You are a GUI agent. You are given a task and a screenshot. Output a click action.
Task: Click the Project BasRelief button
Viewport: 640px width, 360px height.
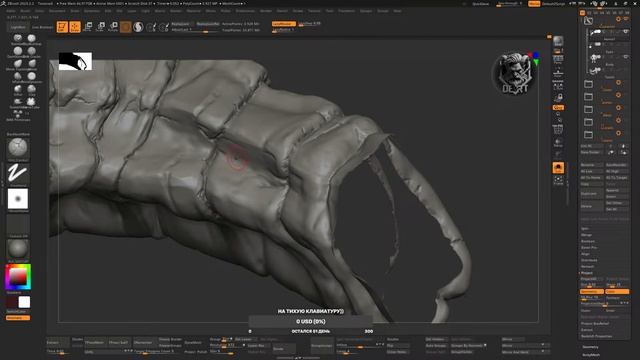(x=595, y=323)
